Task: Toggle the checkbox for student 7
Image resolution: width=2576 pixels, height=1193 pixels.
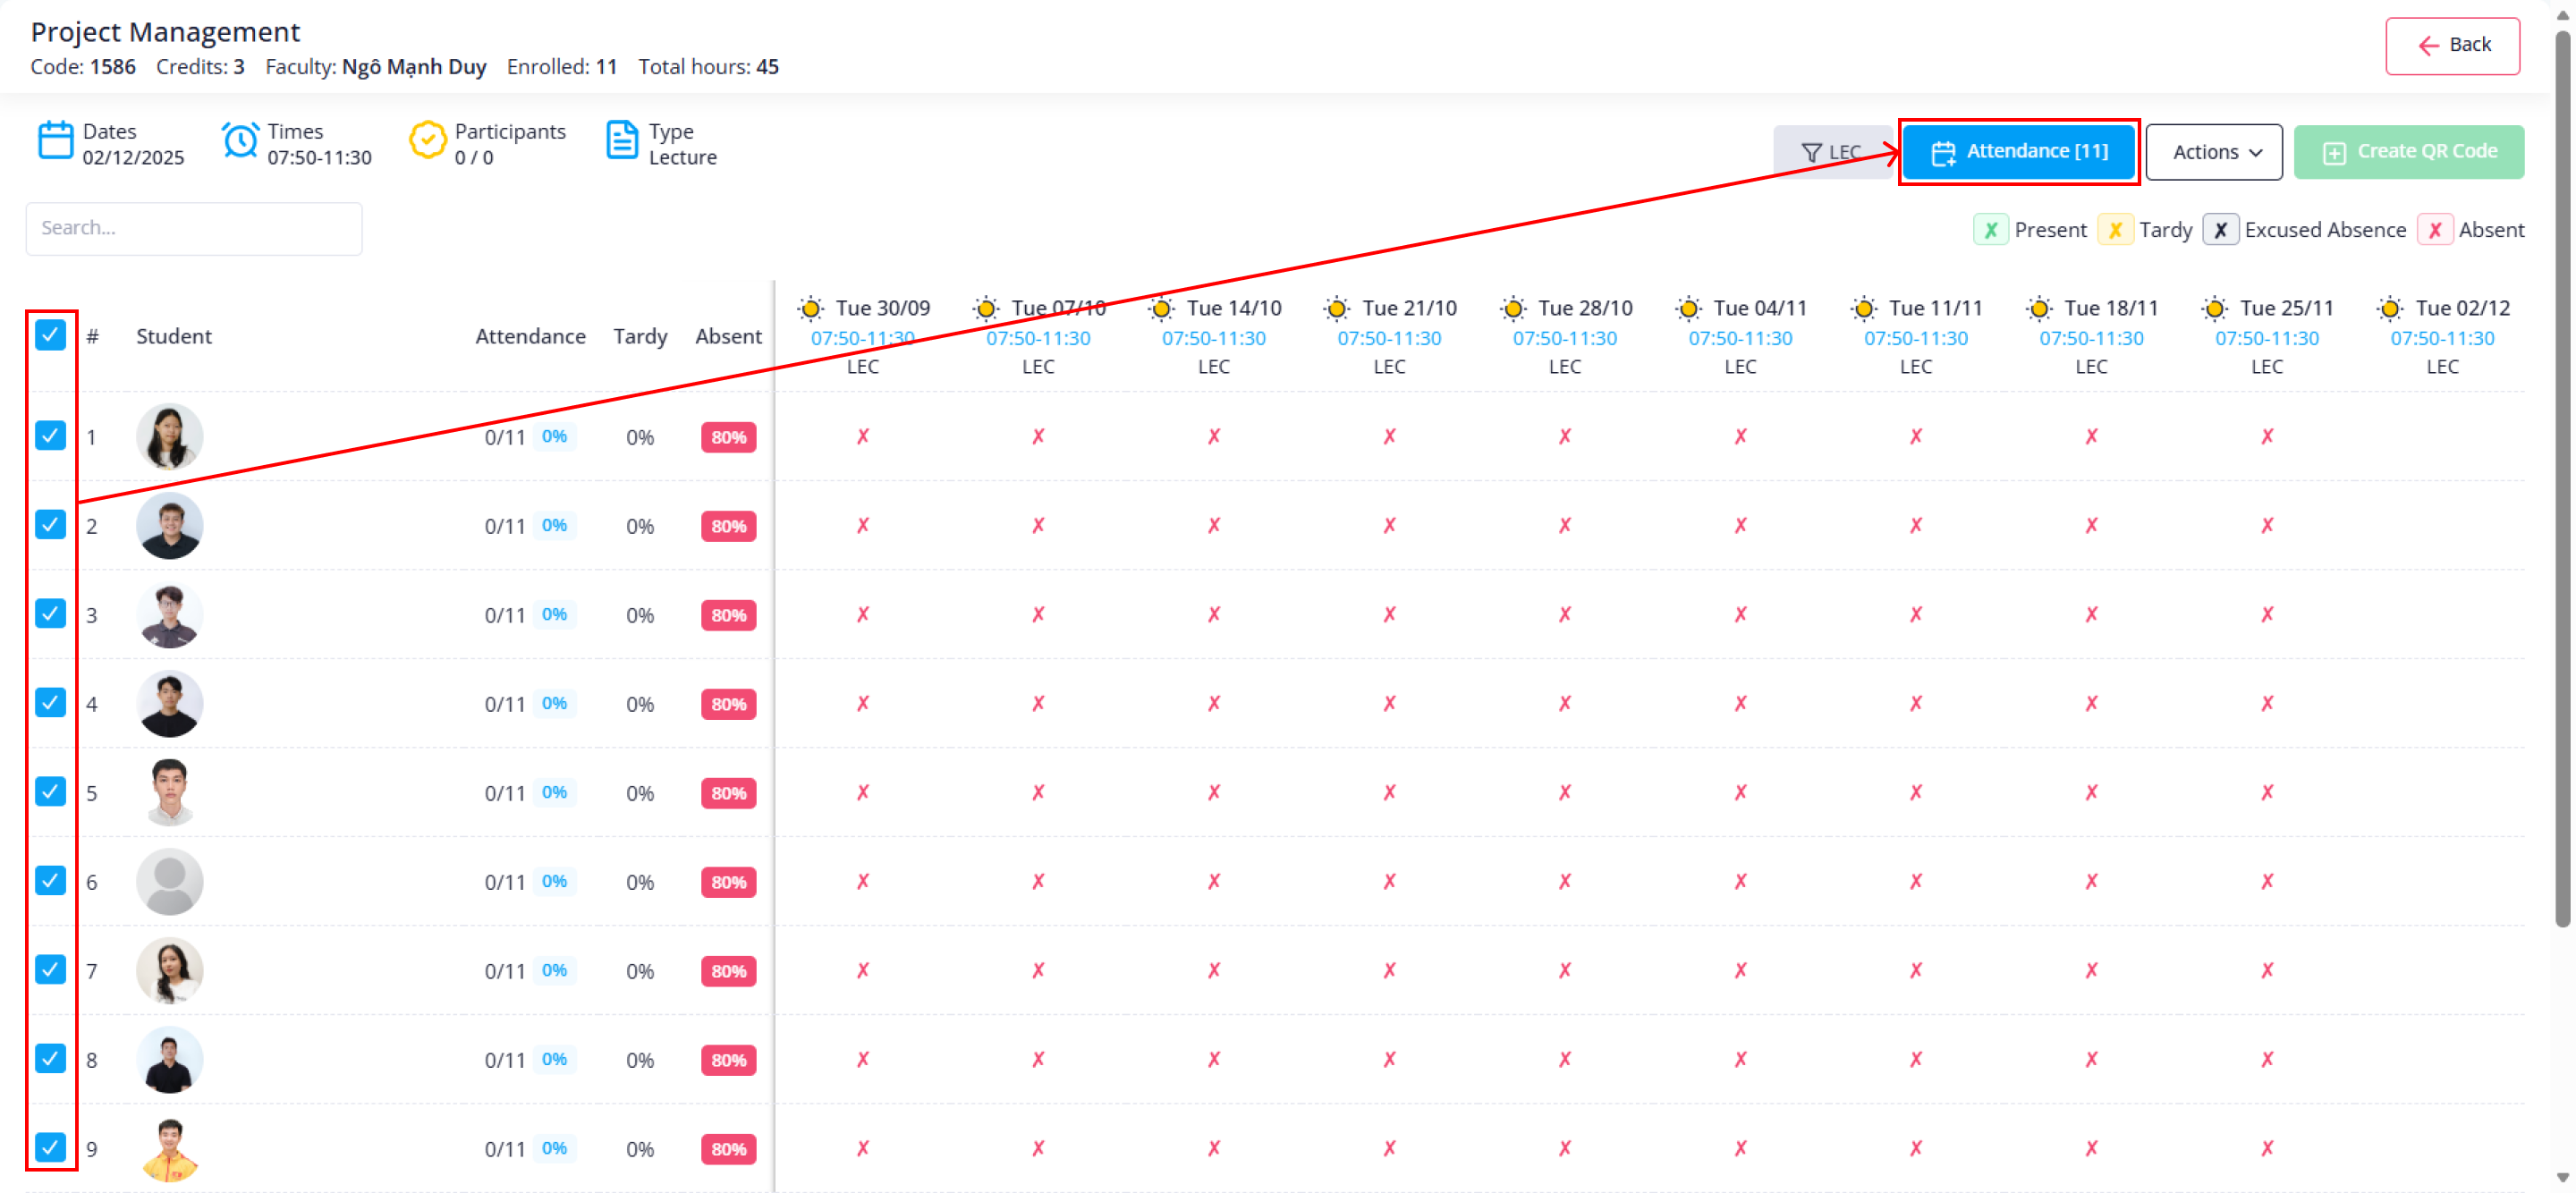Action: 50,969
